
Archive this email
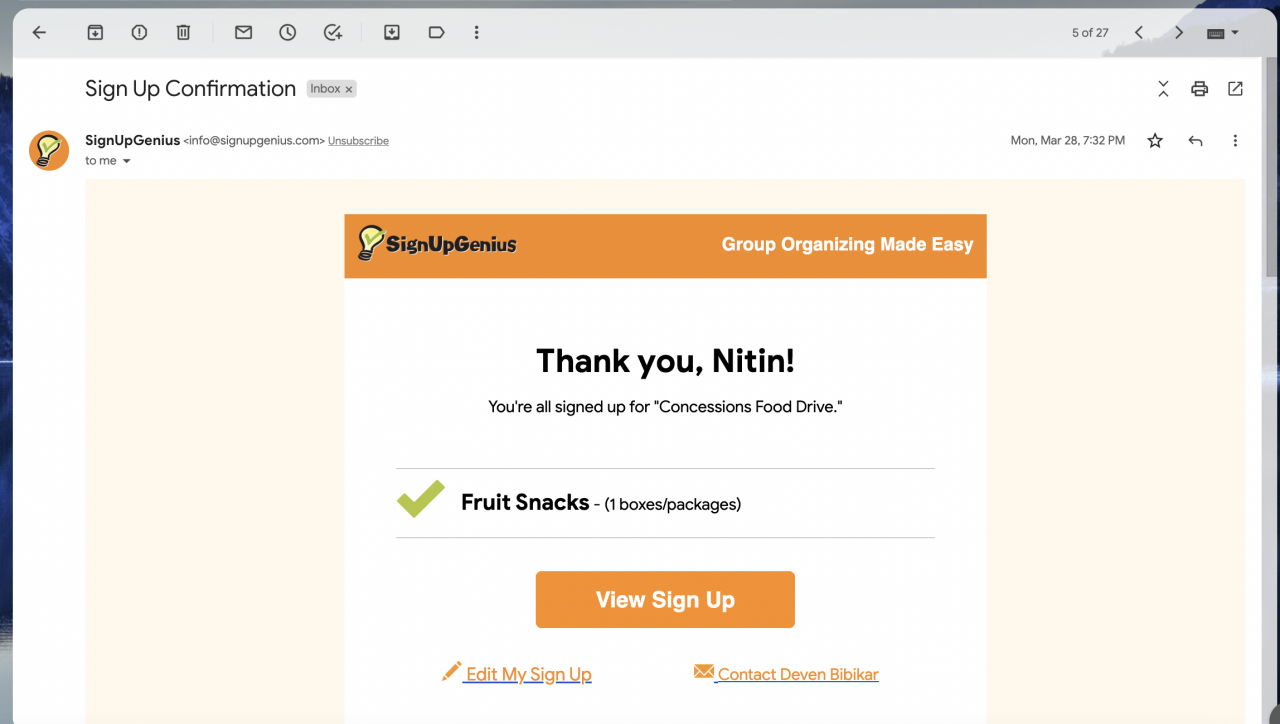(95, 33)
